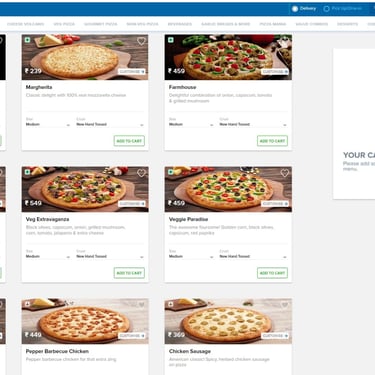The height and width of the screenshot is (375, 375).
Task: Click the veg indicator on Veggie Paradise
Action: point(171,172)
